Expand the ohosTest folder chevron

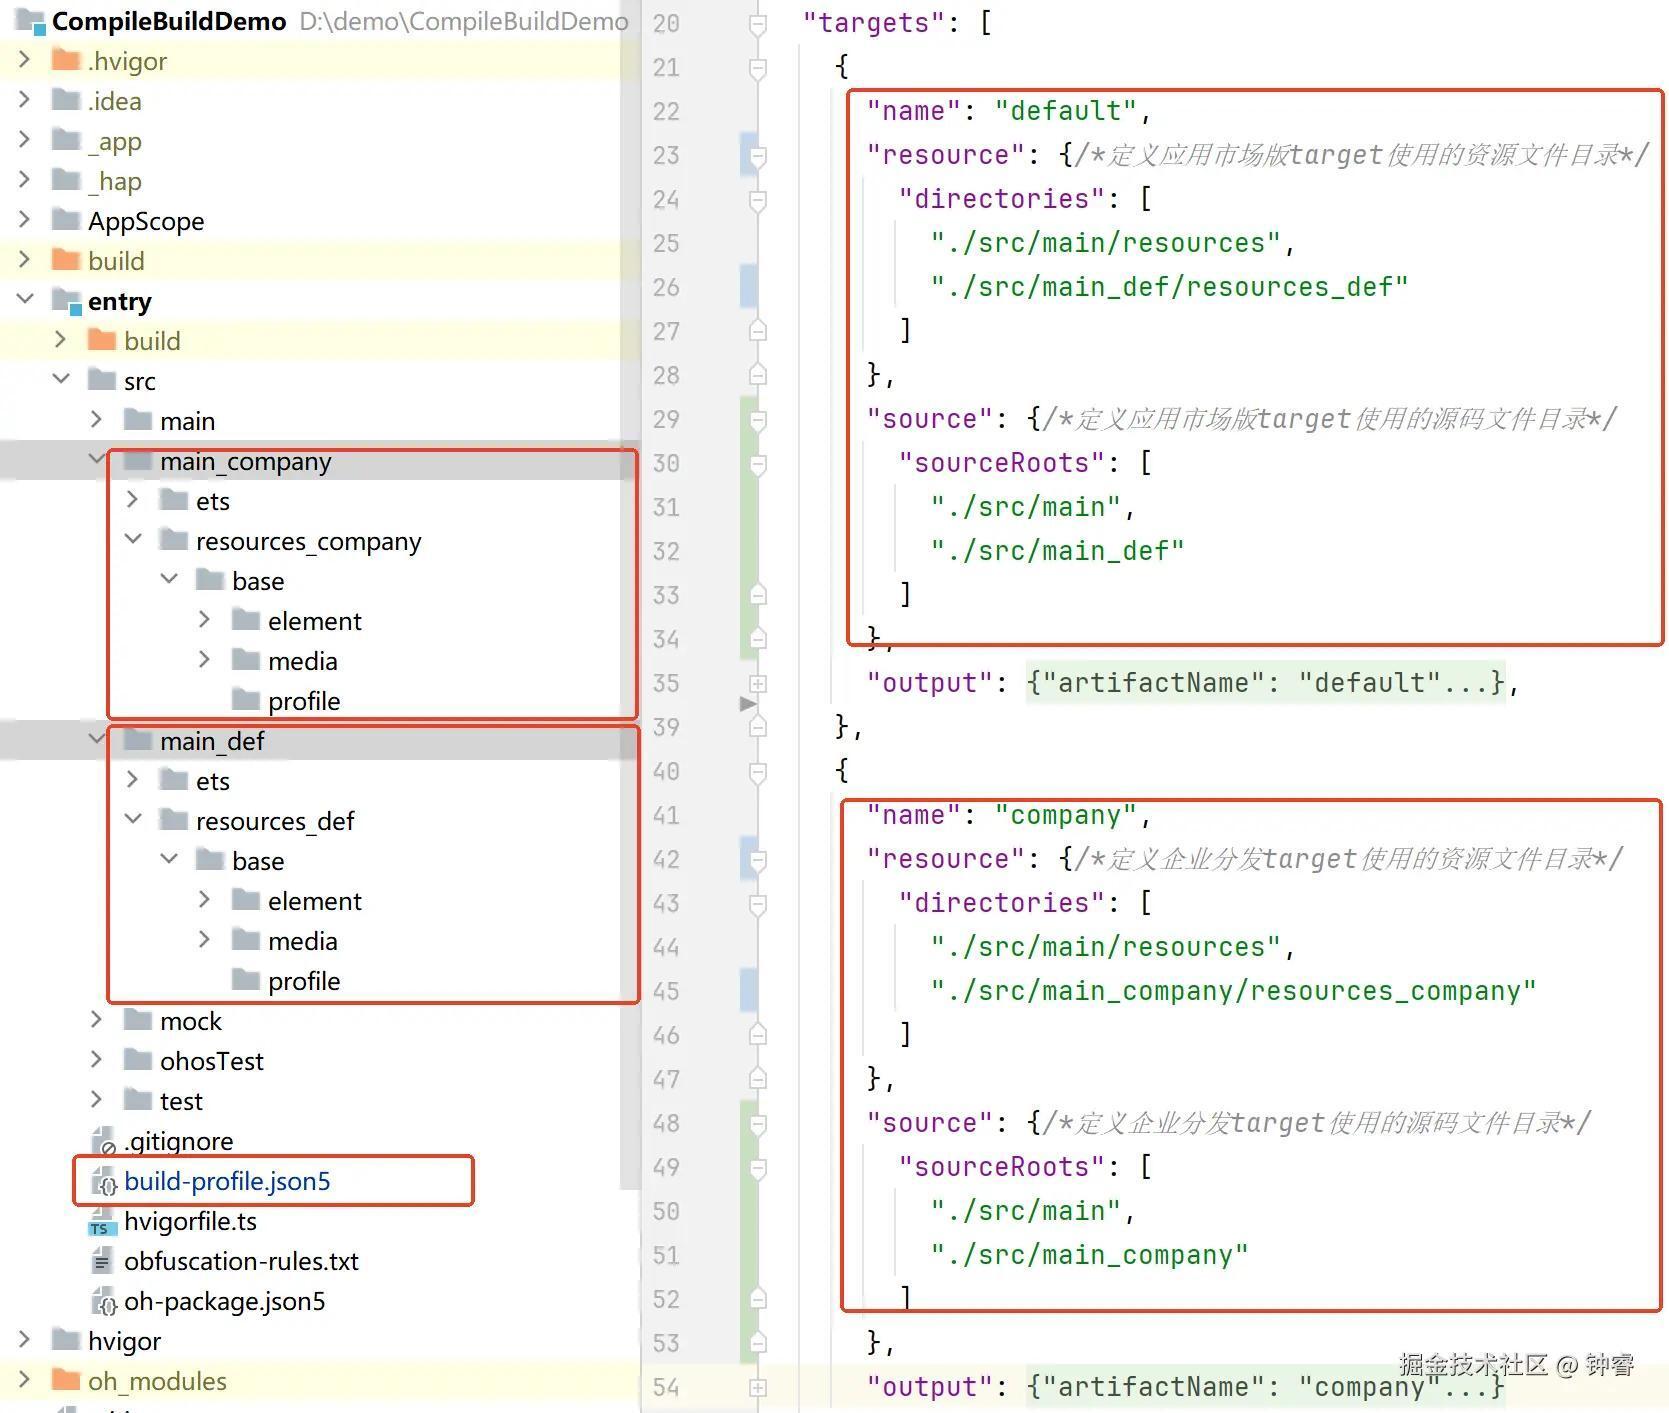[96, 1059]
